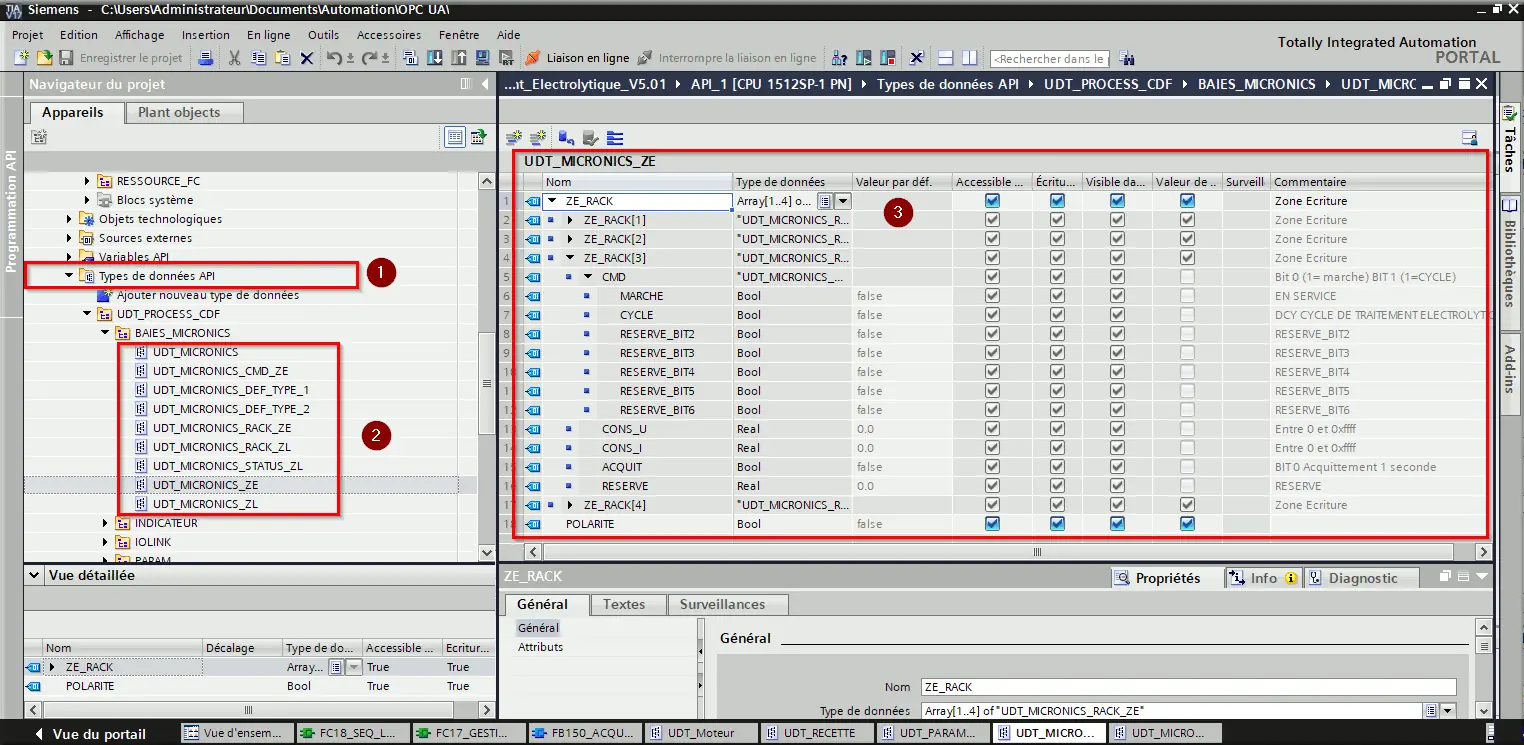Toggle Visible checkbox for ZE_RACK row

1117,201
